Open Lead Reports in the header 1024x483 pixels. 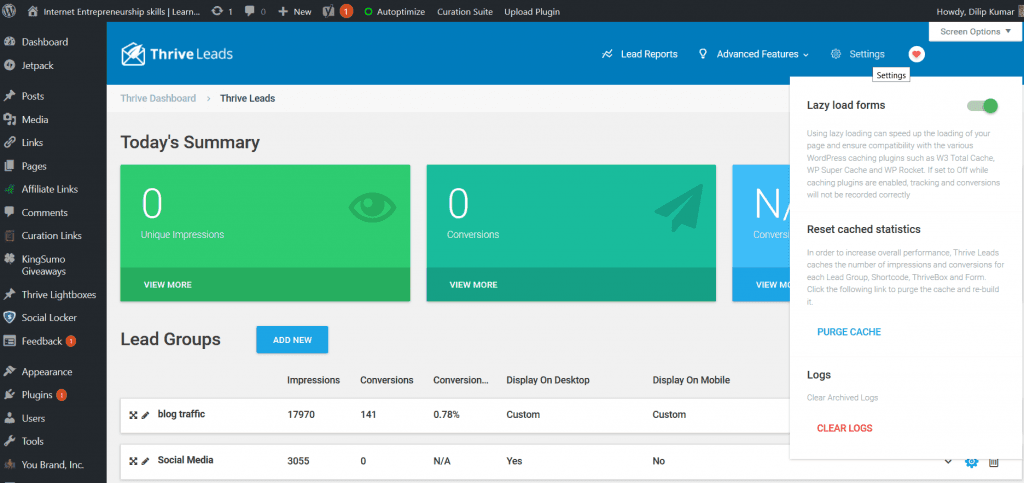639,54
